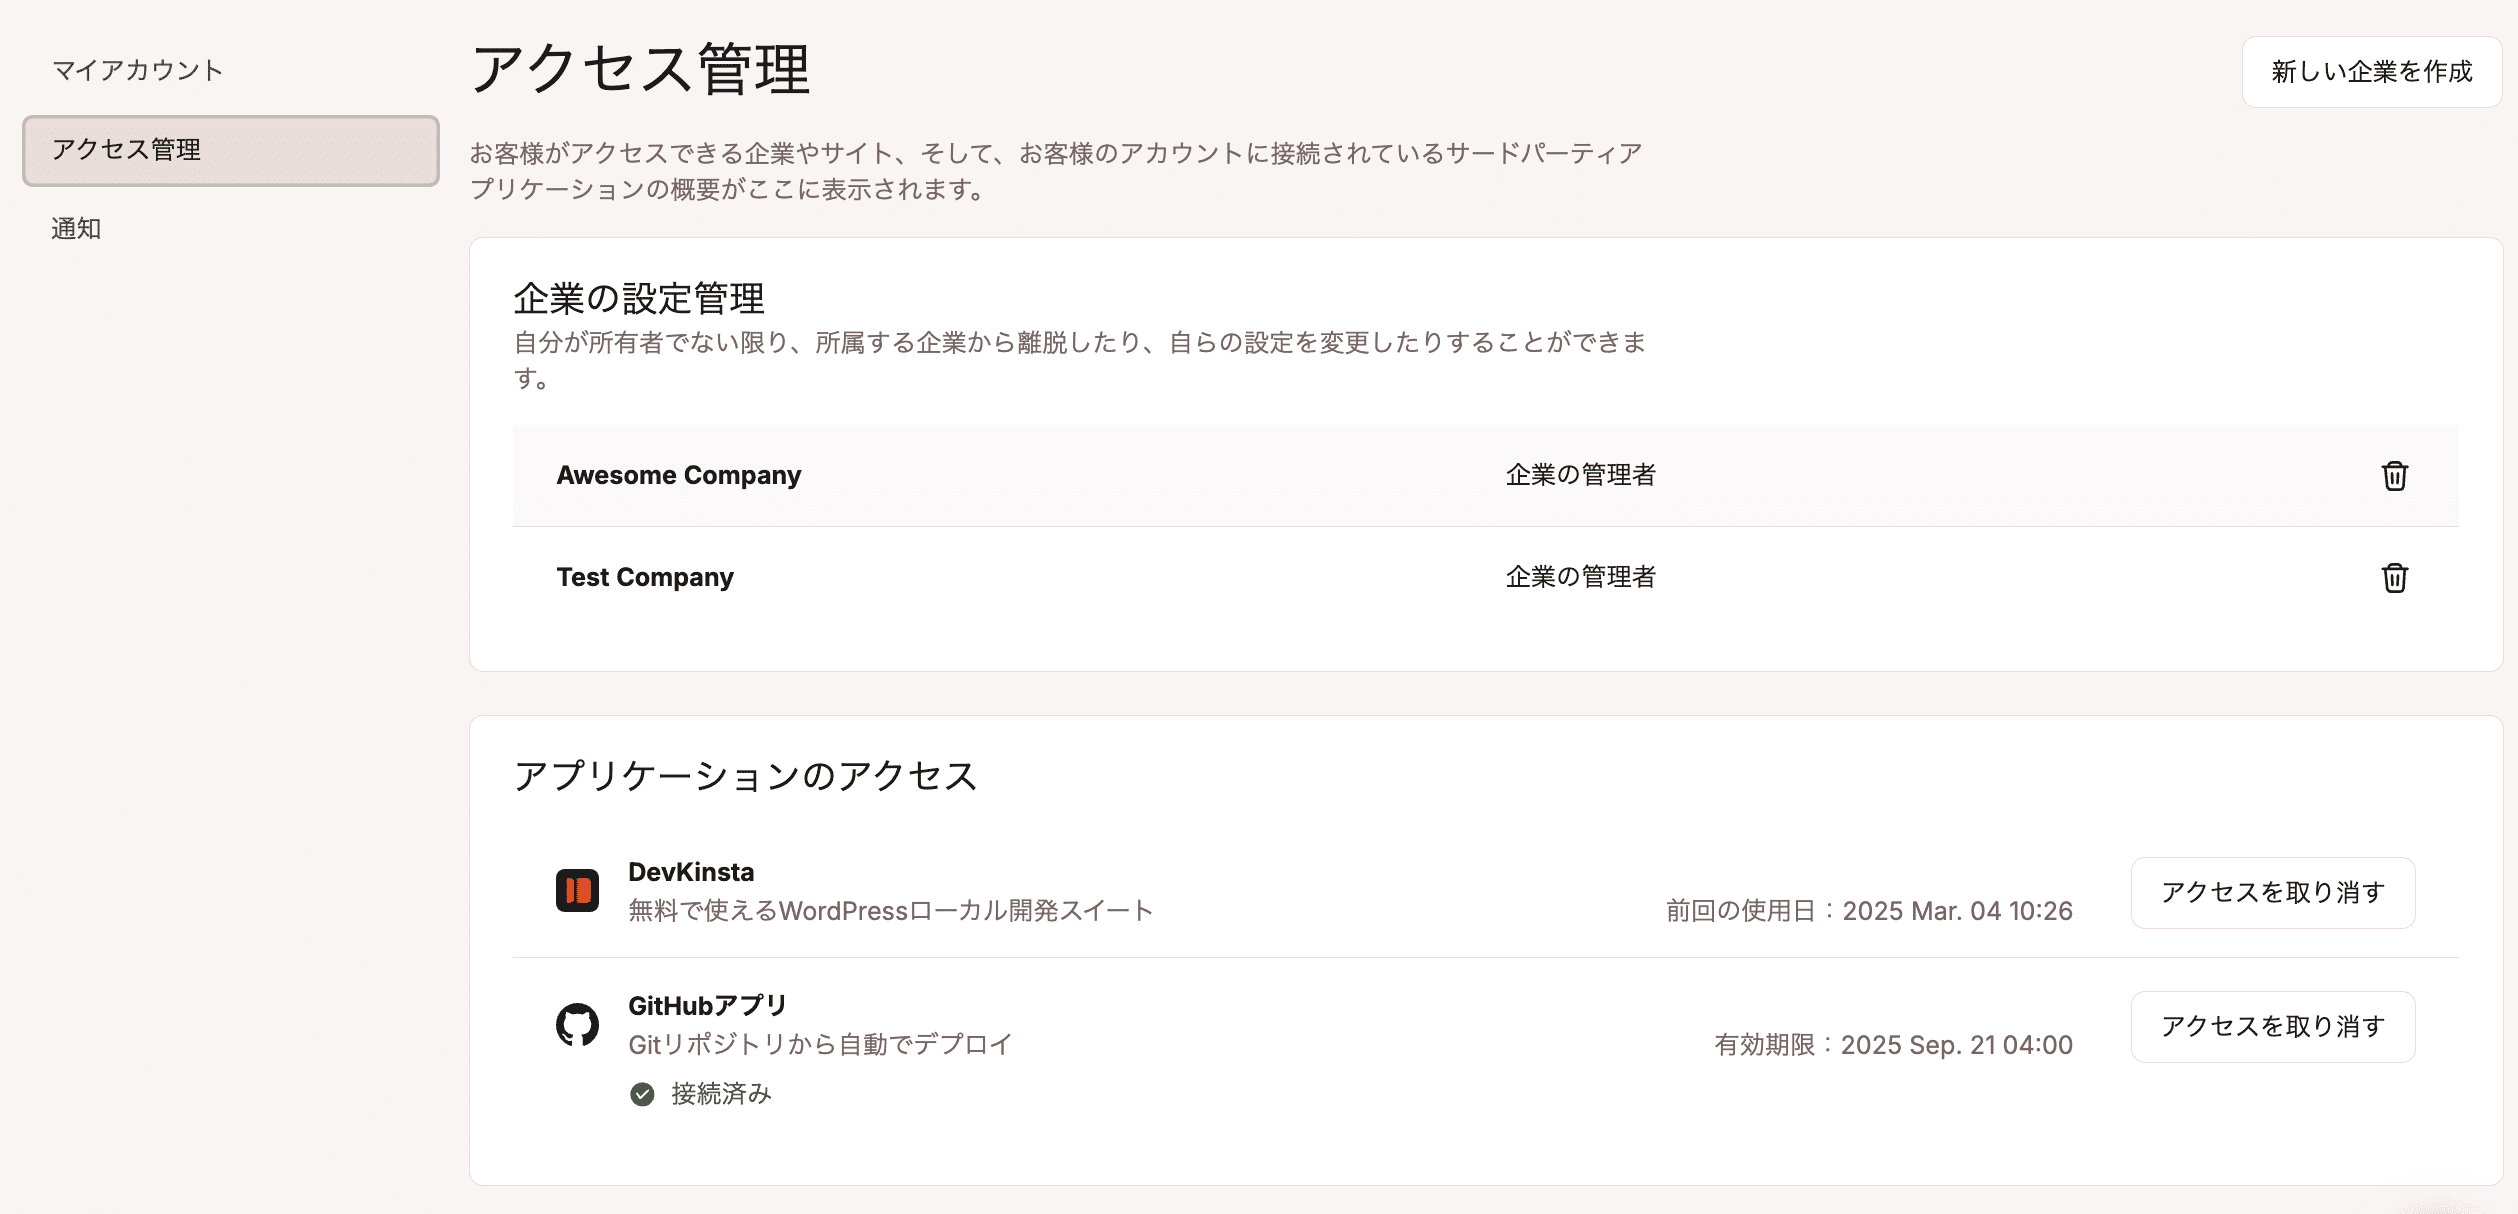Open 通知 settings in the sidebar
The image size is (2518, 1214).
[x=76, y=229]
